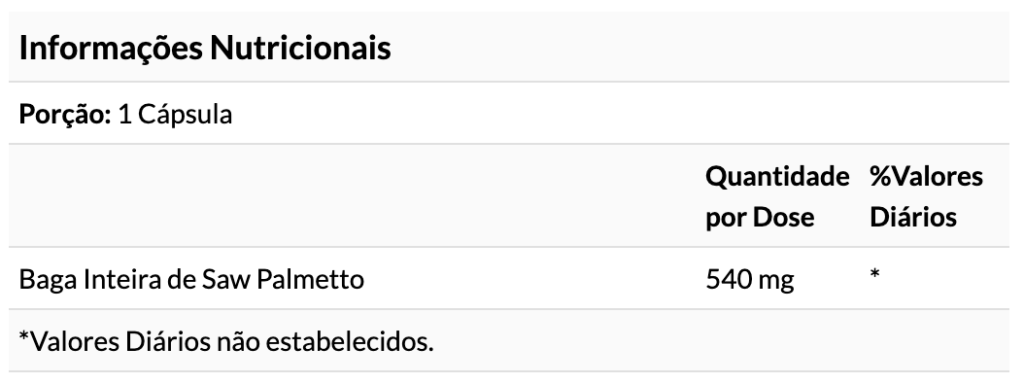Click the "Valores Diários não estabelecidos" footnote
Image resolution: width=1024 pixels, height=383 pixels.
226,341
